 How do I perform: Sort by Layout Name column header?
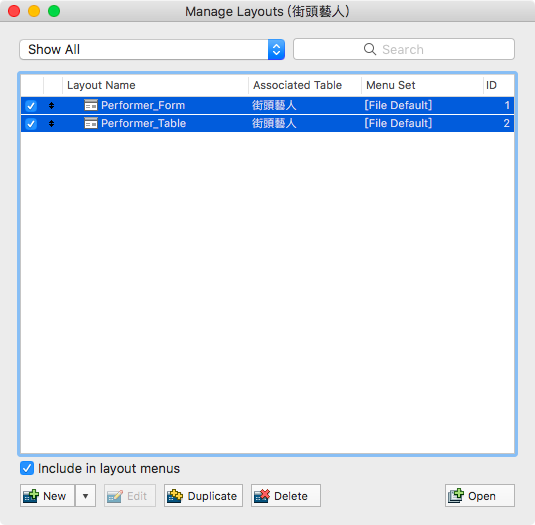(x=156, y=85)
